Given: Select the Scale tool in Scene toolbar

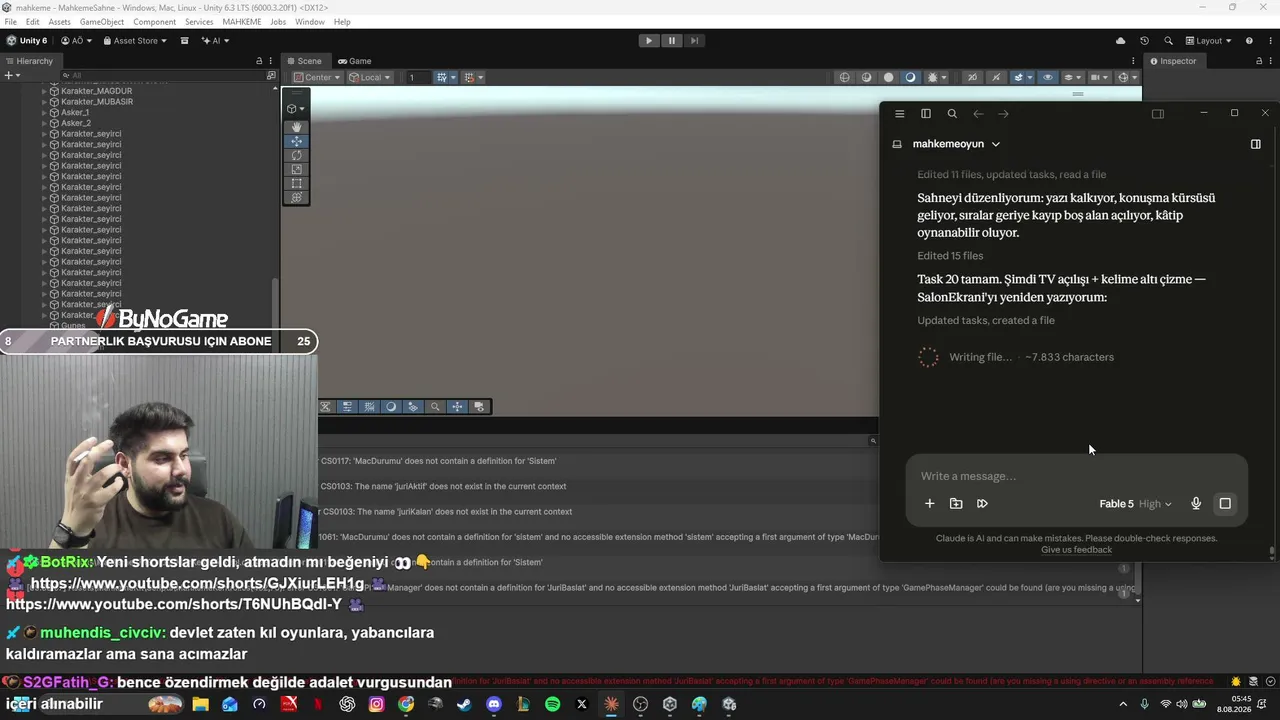Looking at the screenshot, I should point(296,169).
